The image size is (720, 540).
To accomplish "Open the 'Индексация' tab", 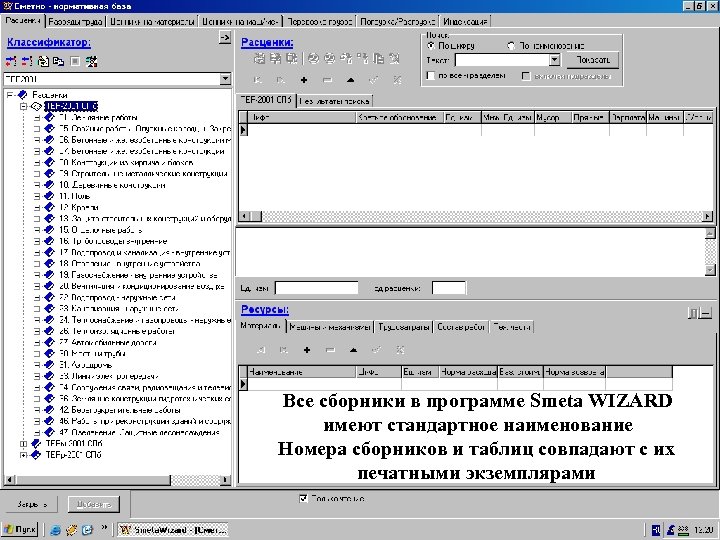I will [465, 22].
